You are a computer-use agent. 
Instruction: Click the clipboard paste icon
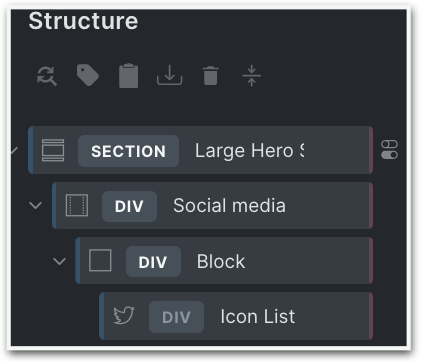tap(129, 76)
